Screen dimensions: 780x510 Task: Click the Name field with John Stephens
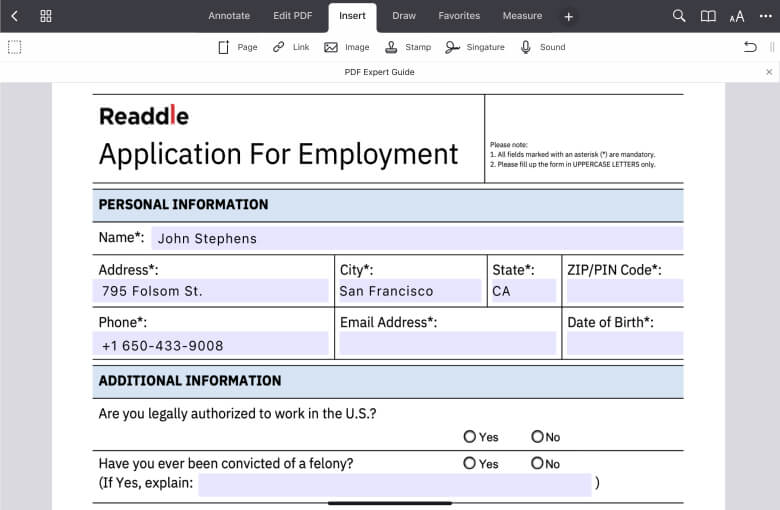tap(417, 238)
